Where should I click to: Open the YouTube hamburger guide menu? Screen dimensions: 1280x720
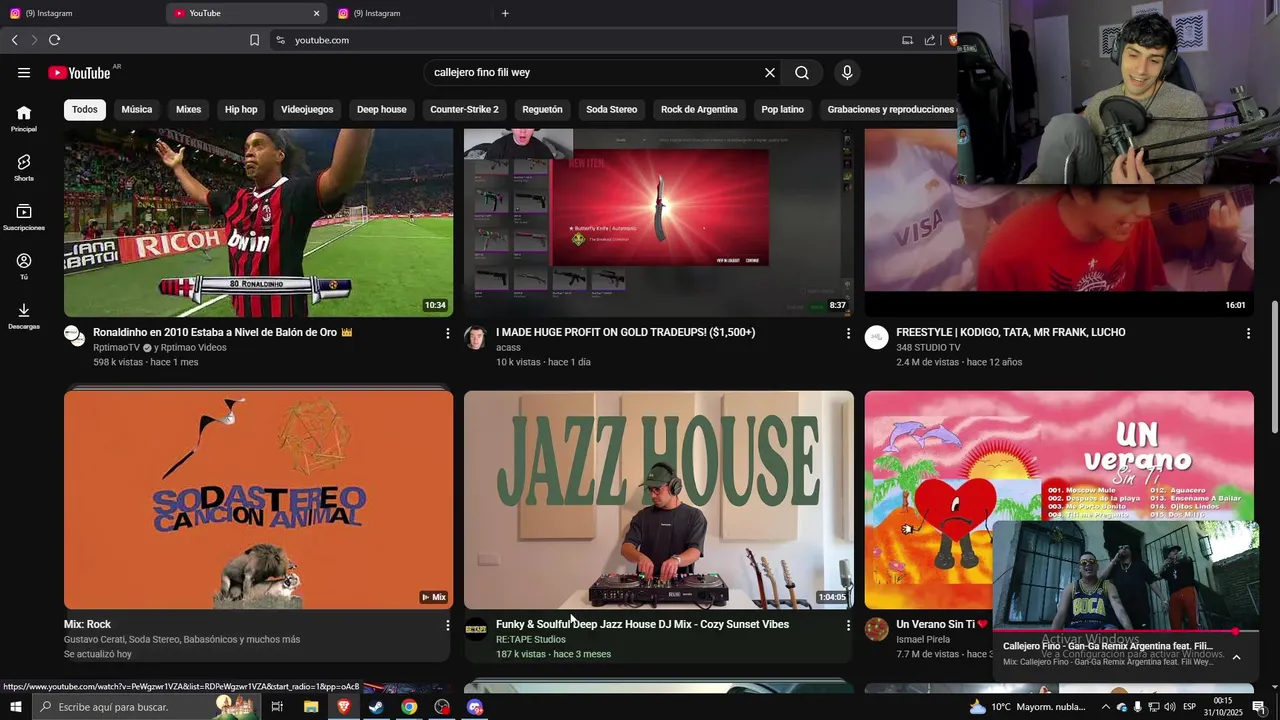24,72
